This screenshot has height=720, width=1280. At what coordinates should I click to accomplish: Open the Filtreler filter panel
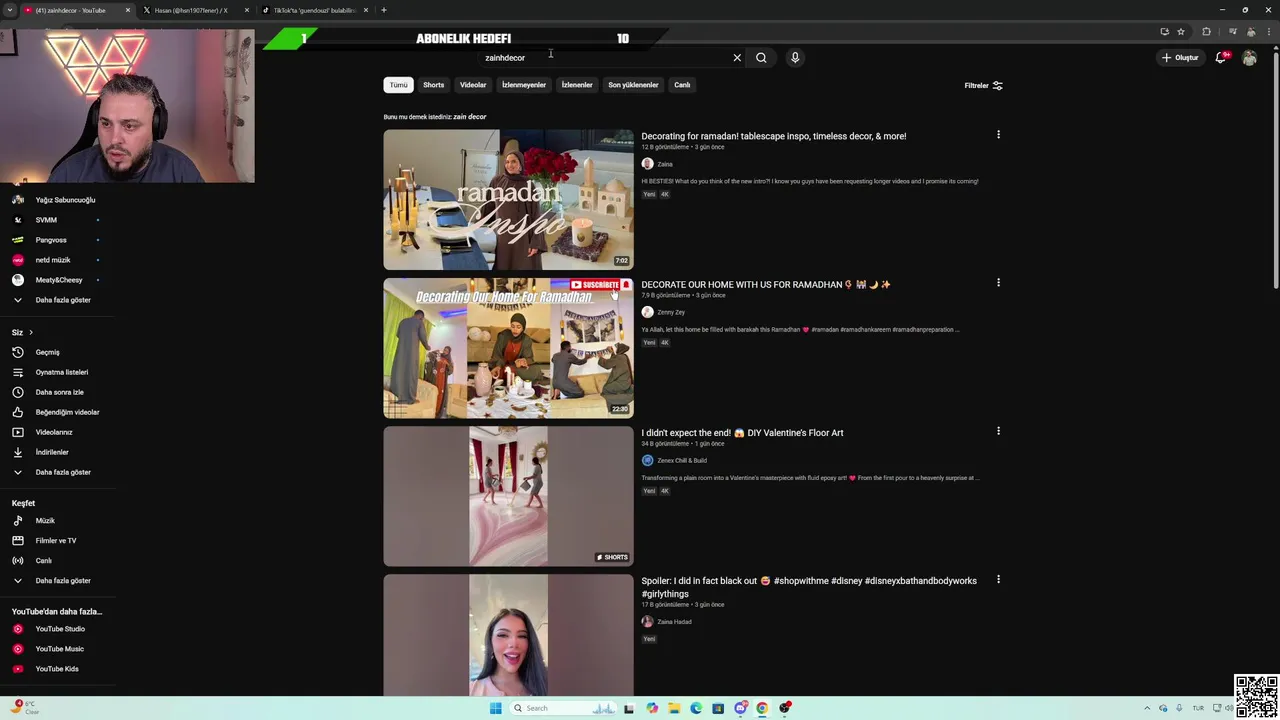[983, 85]
